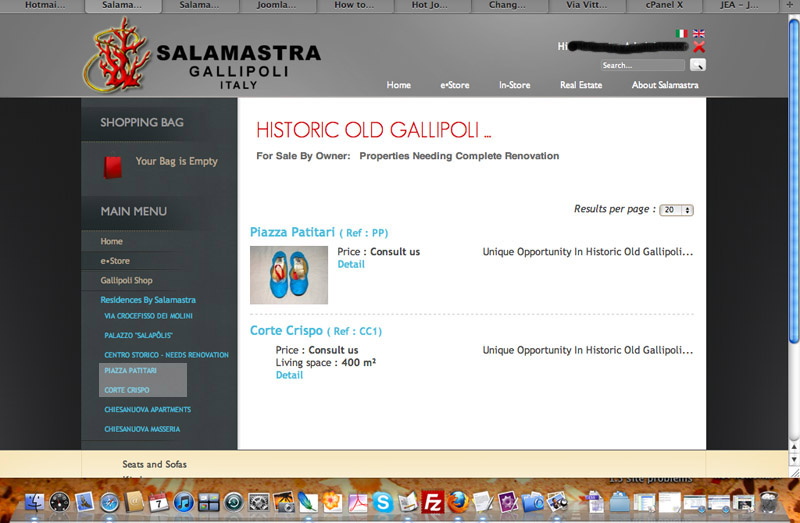The width and height of the screenshot is (800, 523).
Task: Open the blue feather quill app in dock
Action: coord(308,502)
